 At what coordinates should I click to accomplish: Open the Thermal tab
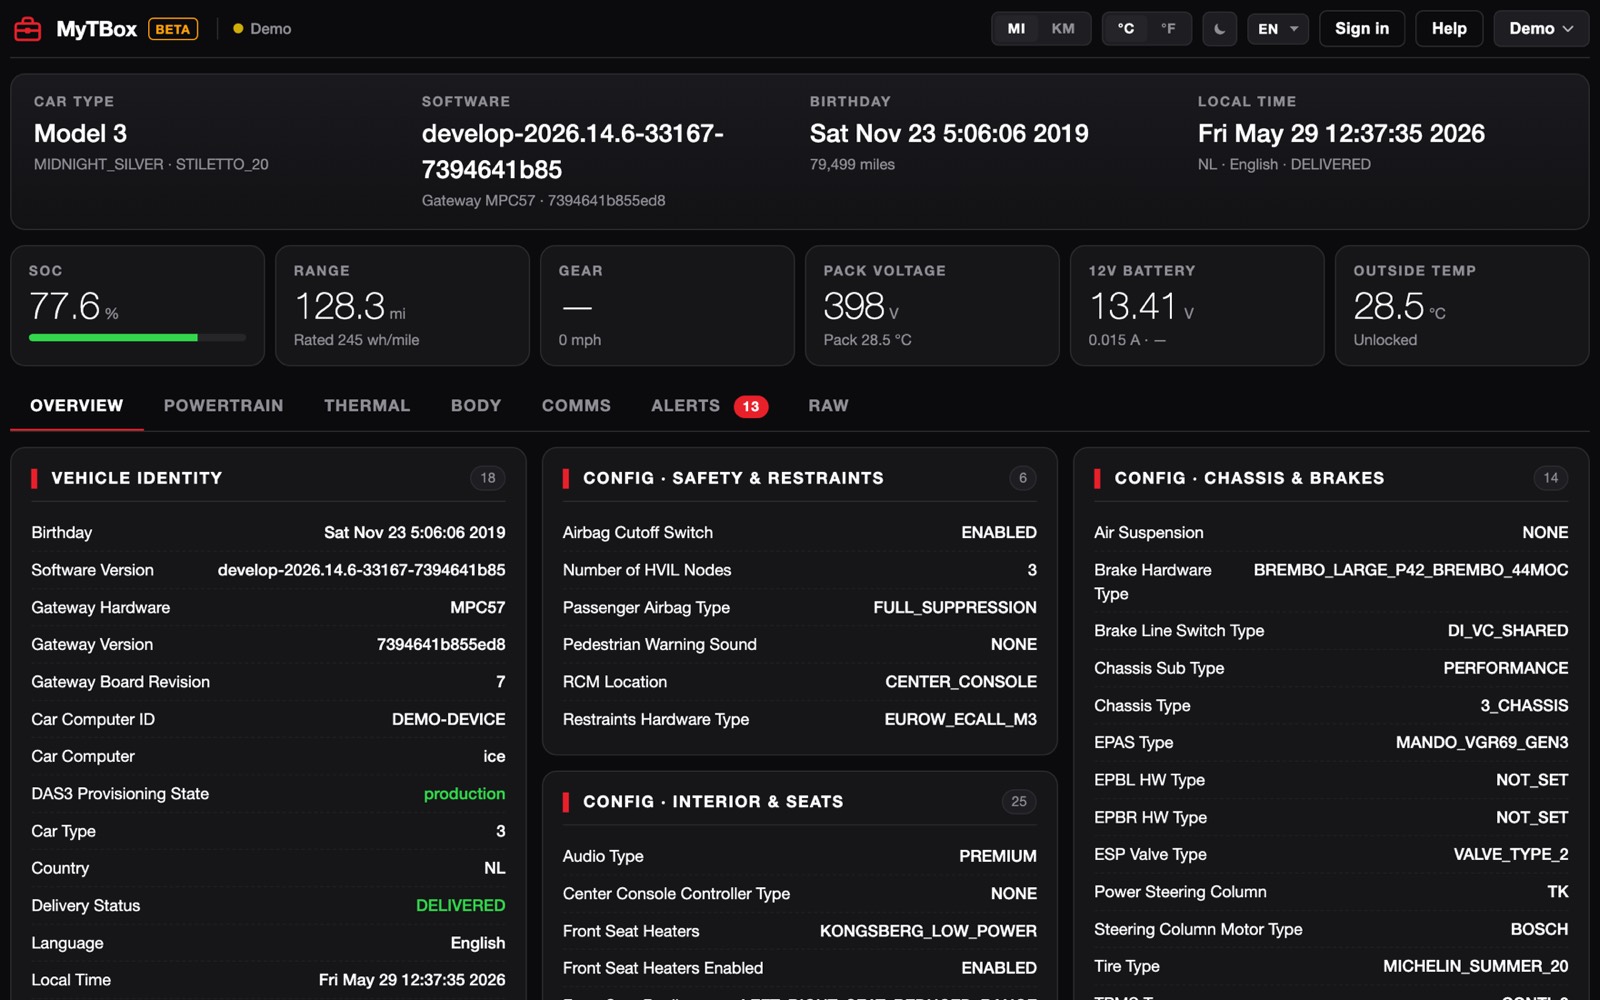[x=367, y=406]
